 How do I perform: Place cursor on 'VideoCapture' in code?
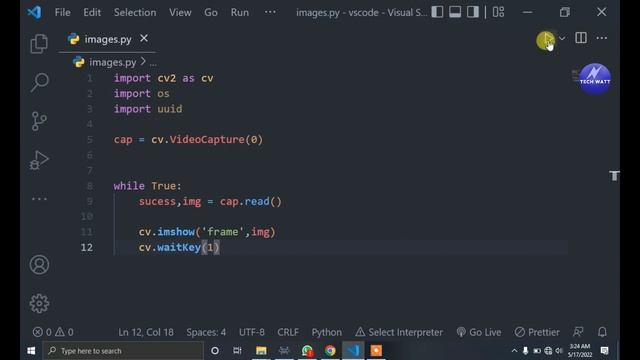tap(207, 139)
